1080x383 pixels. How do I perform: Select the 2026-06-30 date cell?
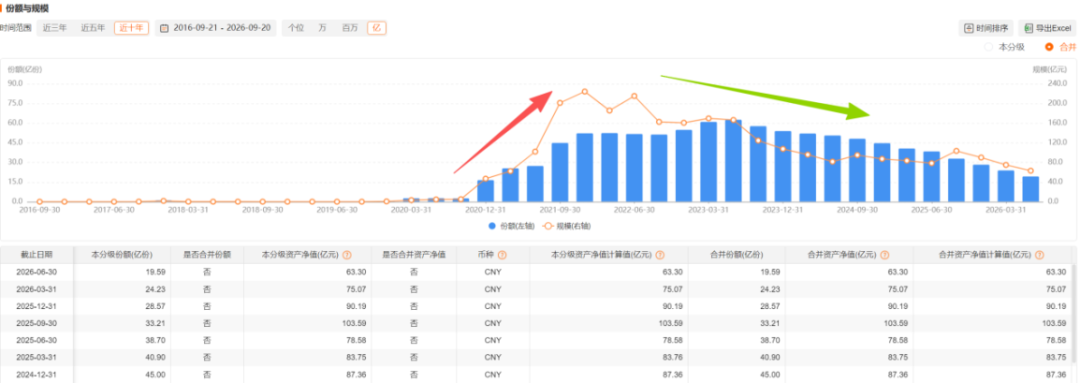point(37,272)
